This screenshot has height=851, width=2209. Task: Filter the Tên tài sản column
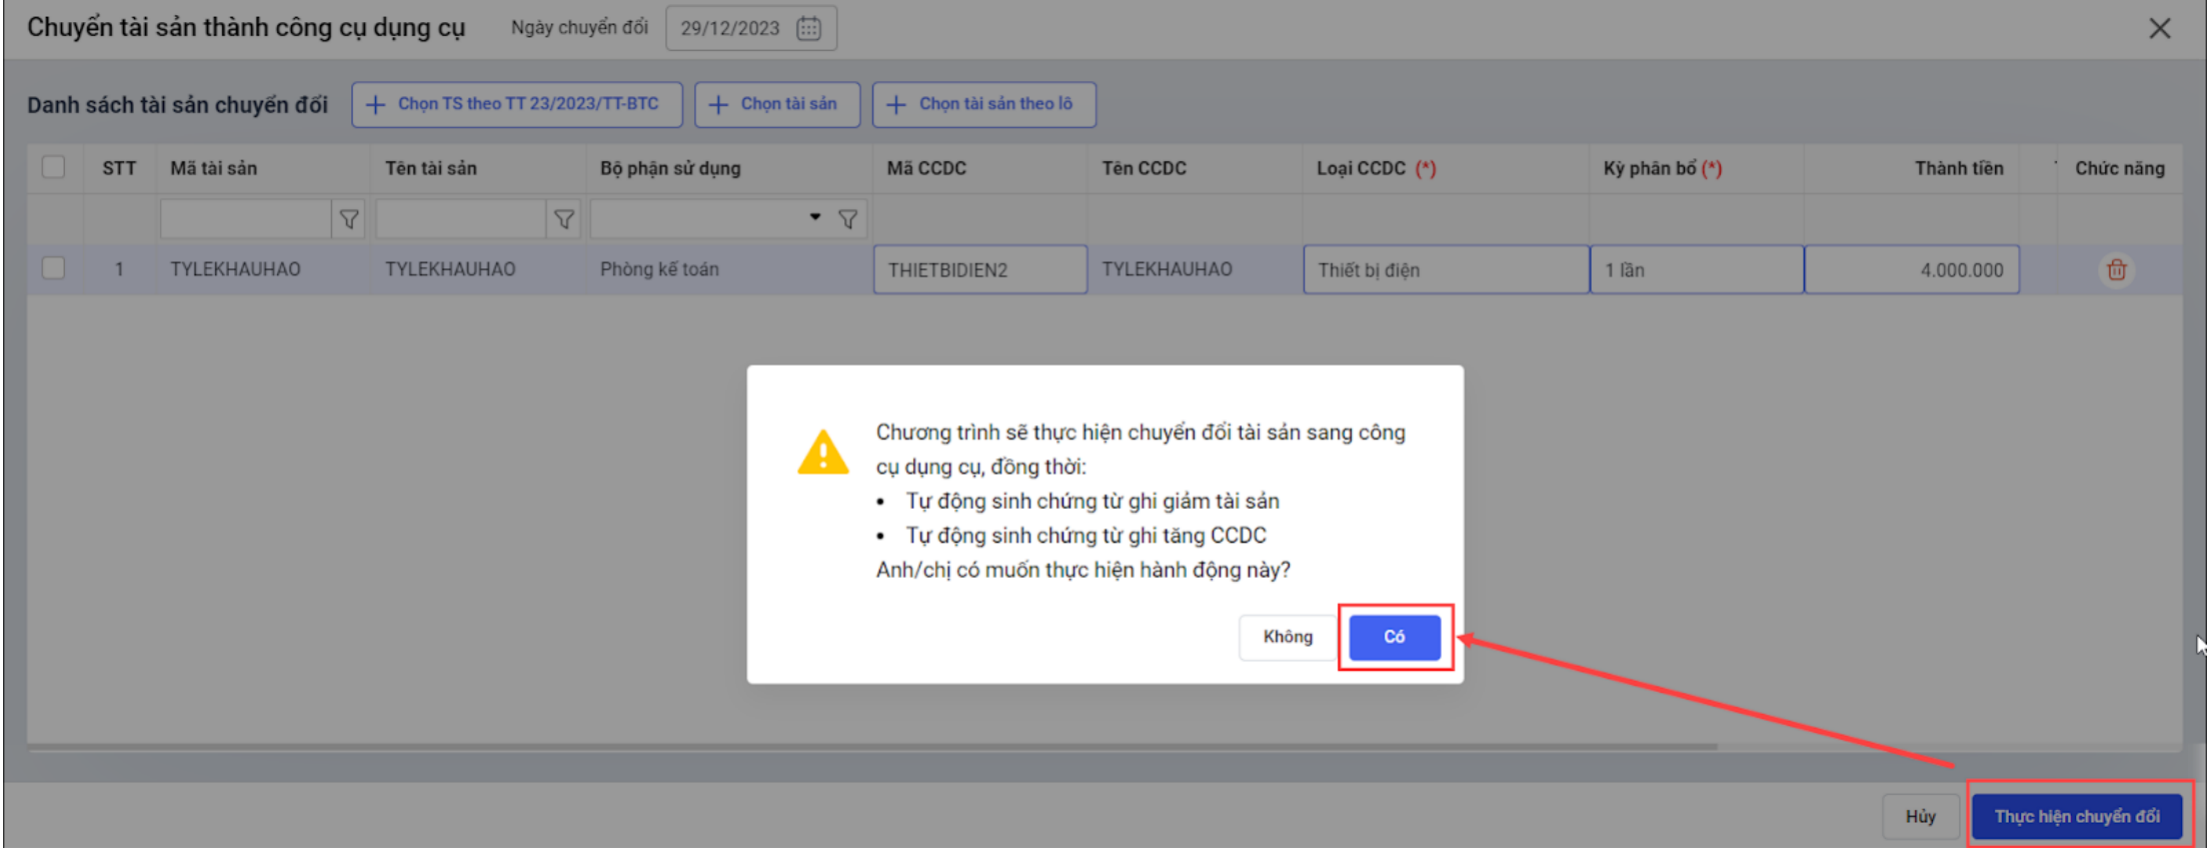[564, 219]
